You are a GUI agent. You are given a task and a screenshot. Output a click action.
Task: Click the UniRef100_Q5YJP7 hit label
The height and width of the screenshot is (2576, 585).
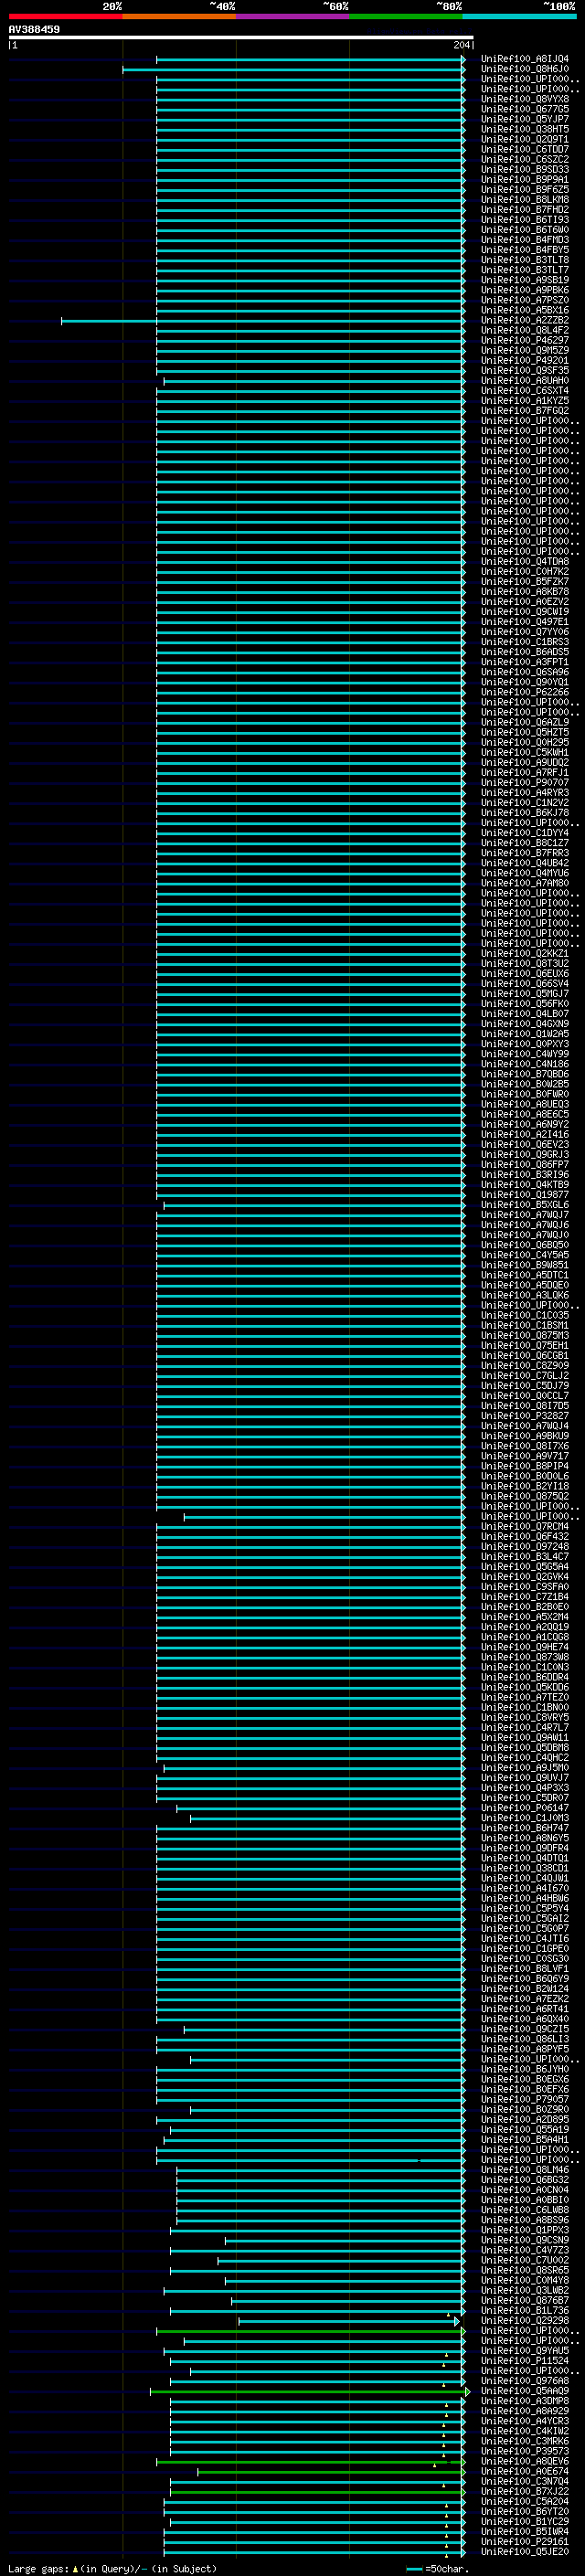click(x=525, y=119)
